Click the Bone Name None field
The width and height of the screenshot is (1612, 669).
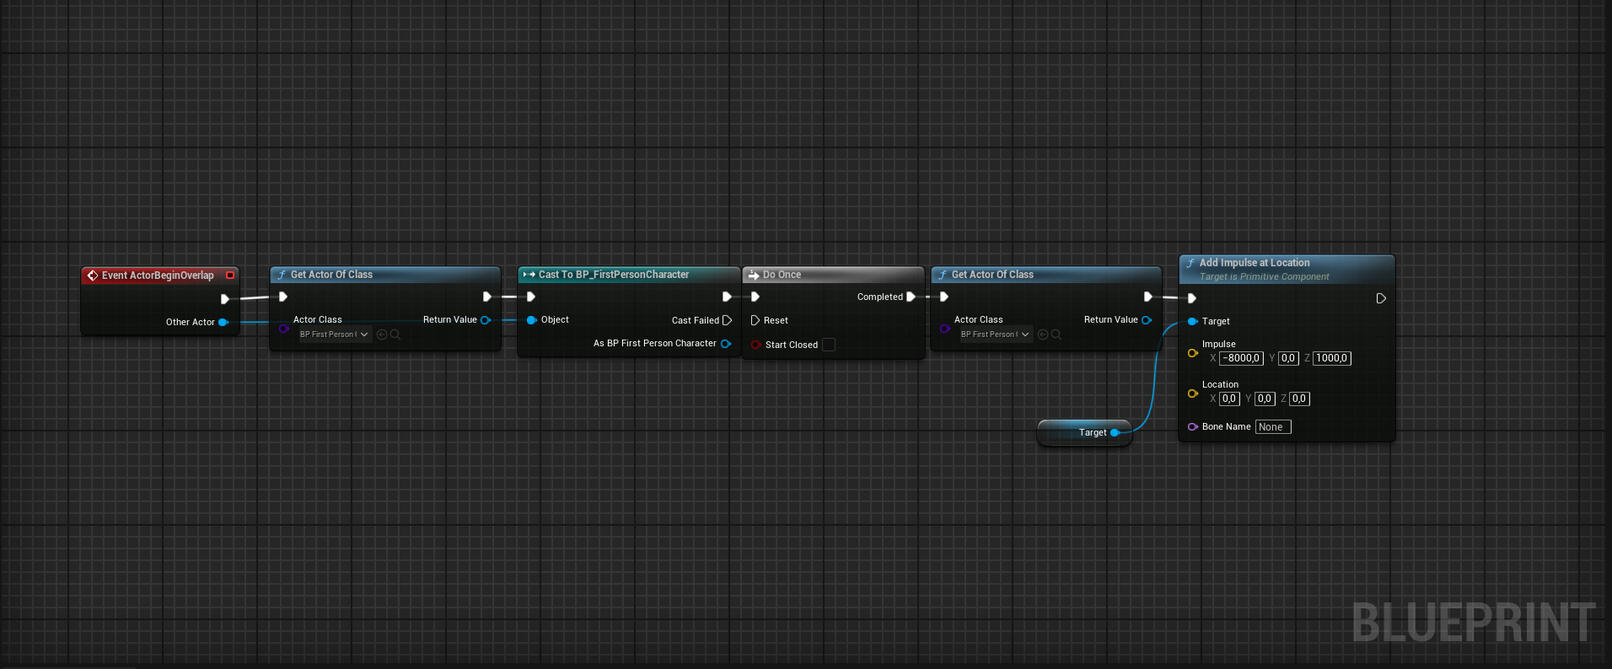coord(1273,427)
